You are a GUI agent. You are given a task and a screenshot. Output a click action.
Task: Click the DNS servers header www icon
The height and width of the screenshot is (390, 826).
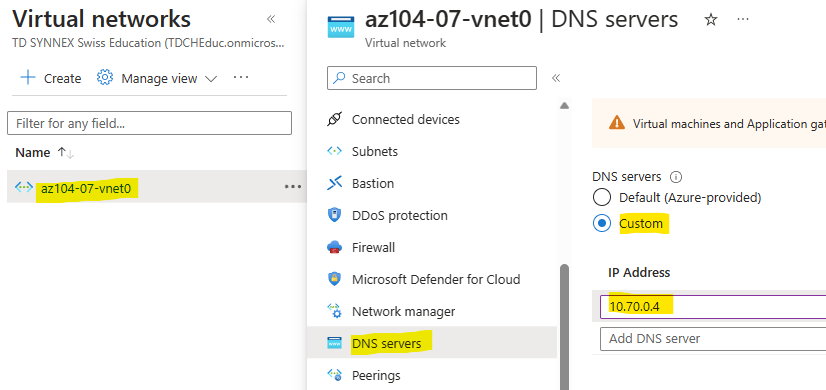[341, 26]
